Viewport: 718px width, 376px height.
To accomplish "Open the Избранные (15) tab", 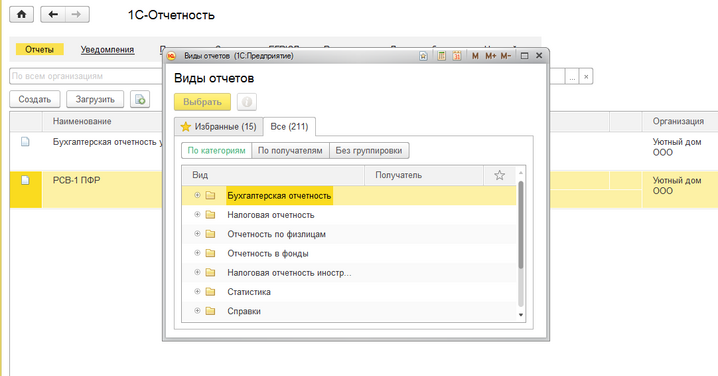I will point(218,127).
